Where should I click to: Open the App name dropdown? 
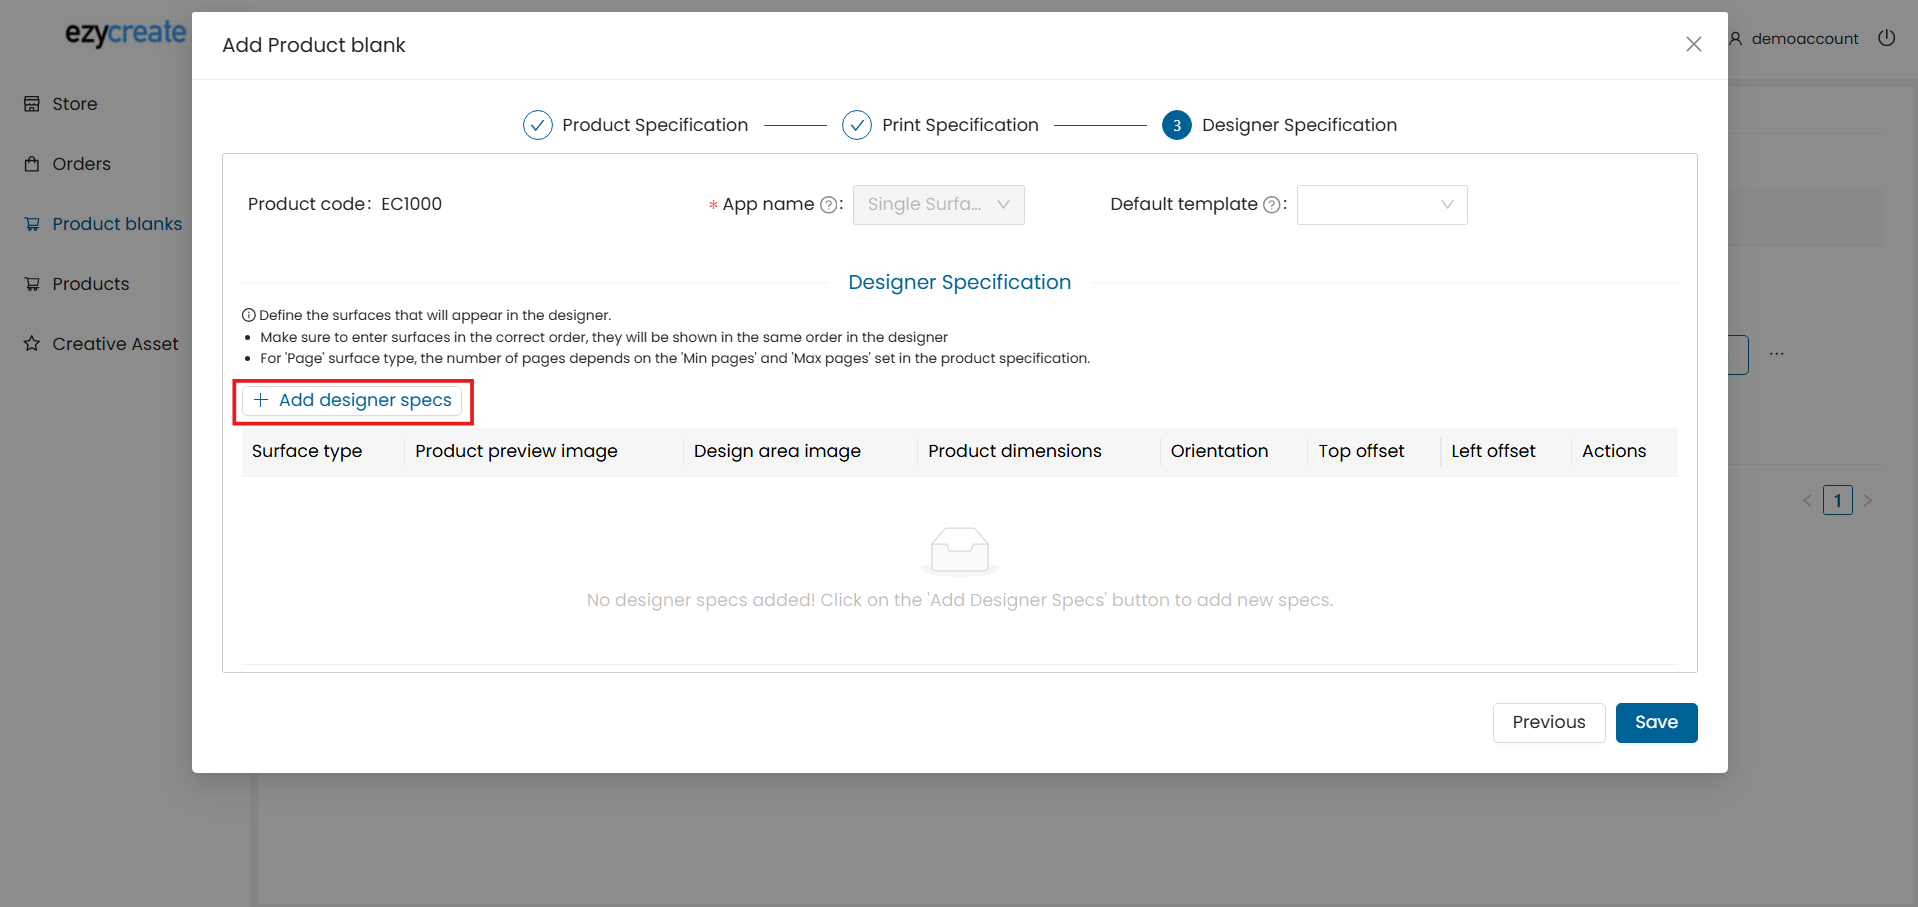(x=938, y=205)
